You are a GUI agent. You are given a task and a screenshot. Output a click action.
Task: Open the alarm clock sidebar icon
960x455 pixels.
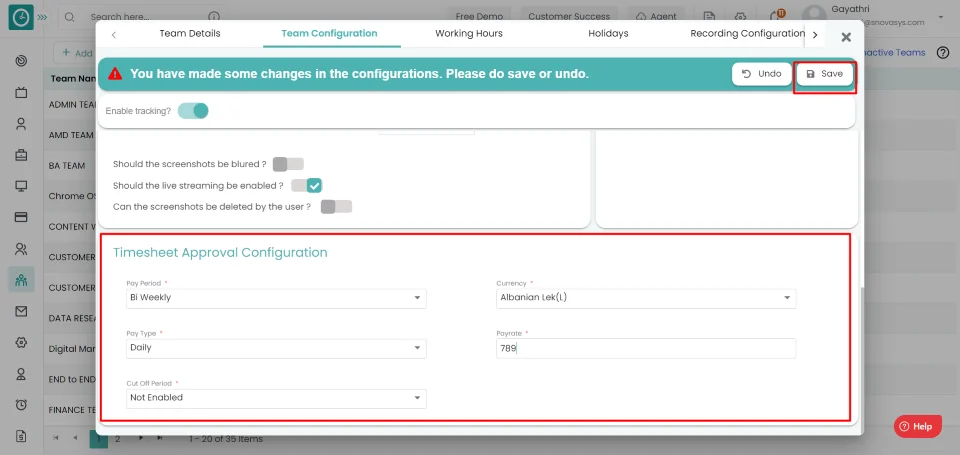click(21, 404)
